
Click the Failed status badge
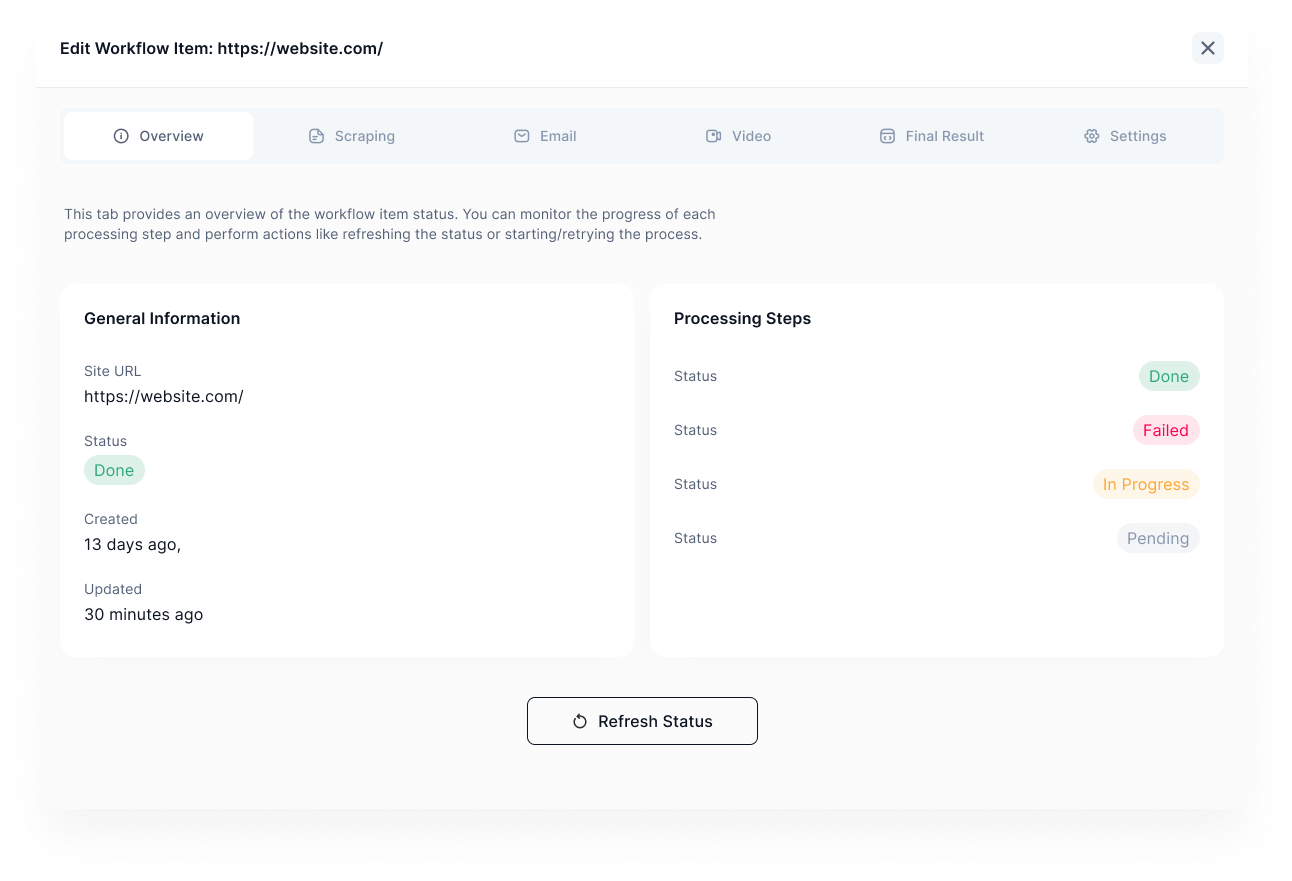click(x=1166, y=430)
